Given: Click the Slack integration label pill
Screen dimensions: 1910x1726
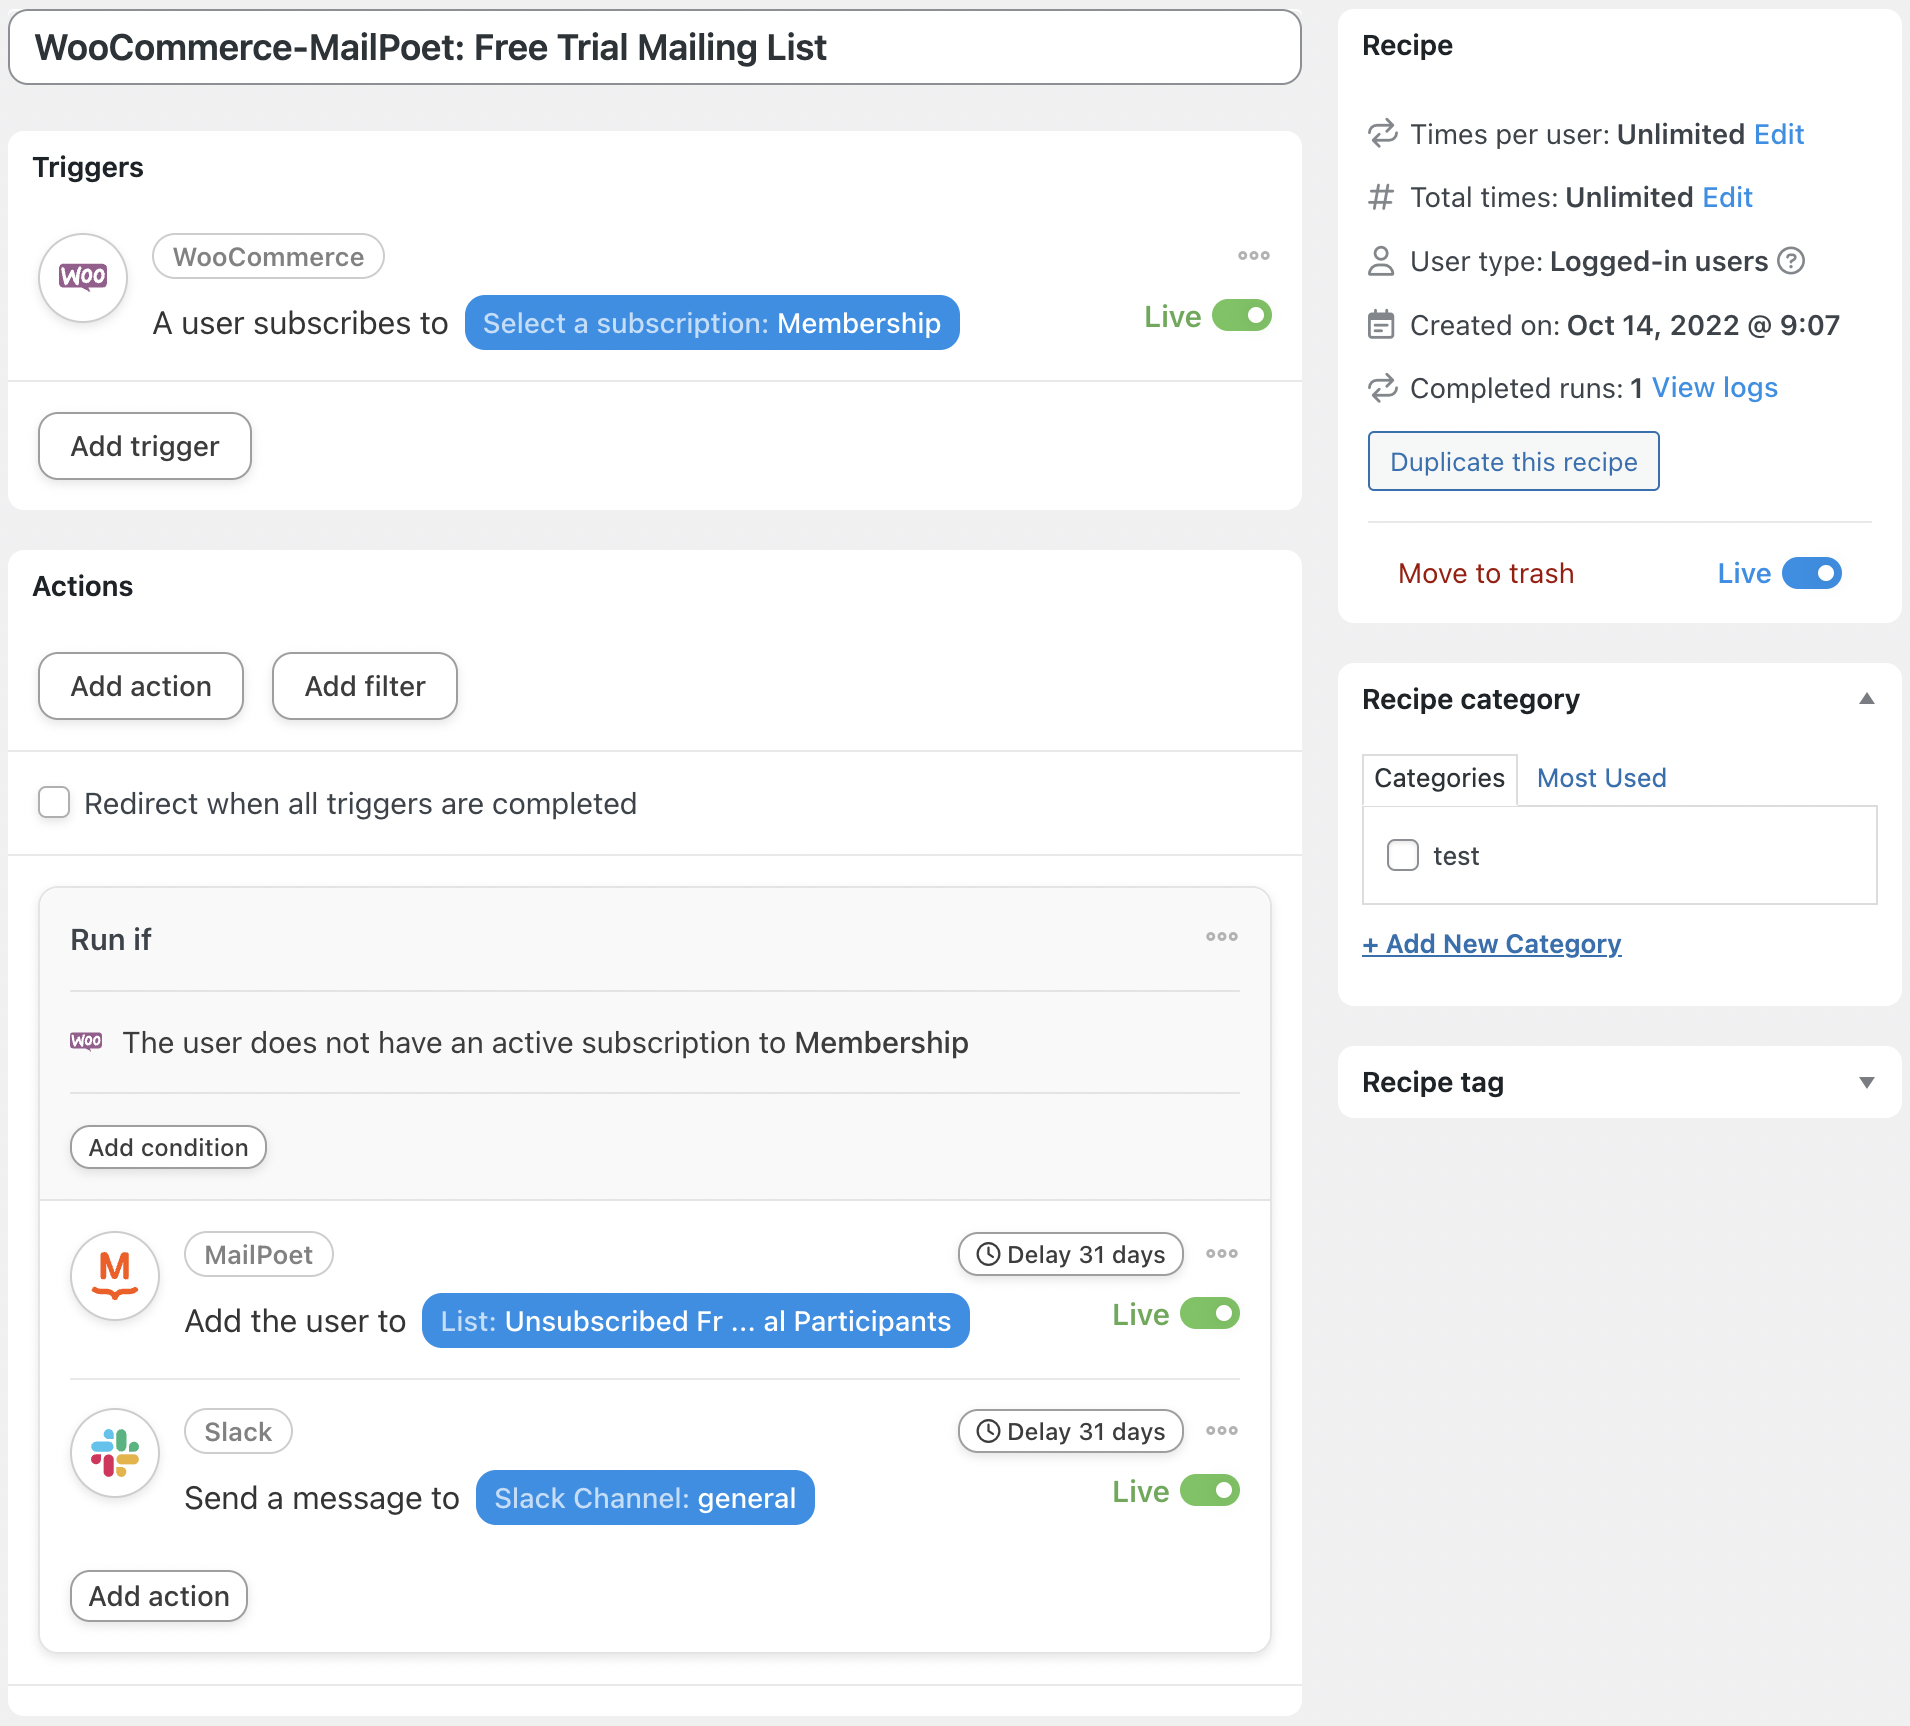Looking at the screenshot, I should pyautogui.click(x=238, y=1432).
